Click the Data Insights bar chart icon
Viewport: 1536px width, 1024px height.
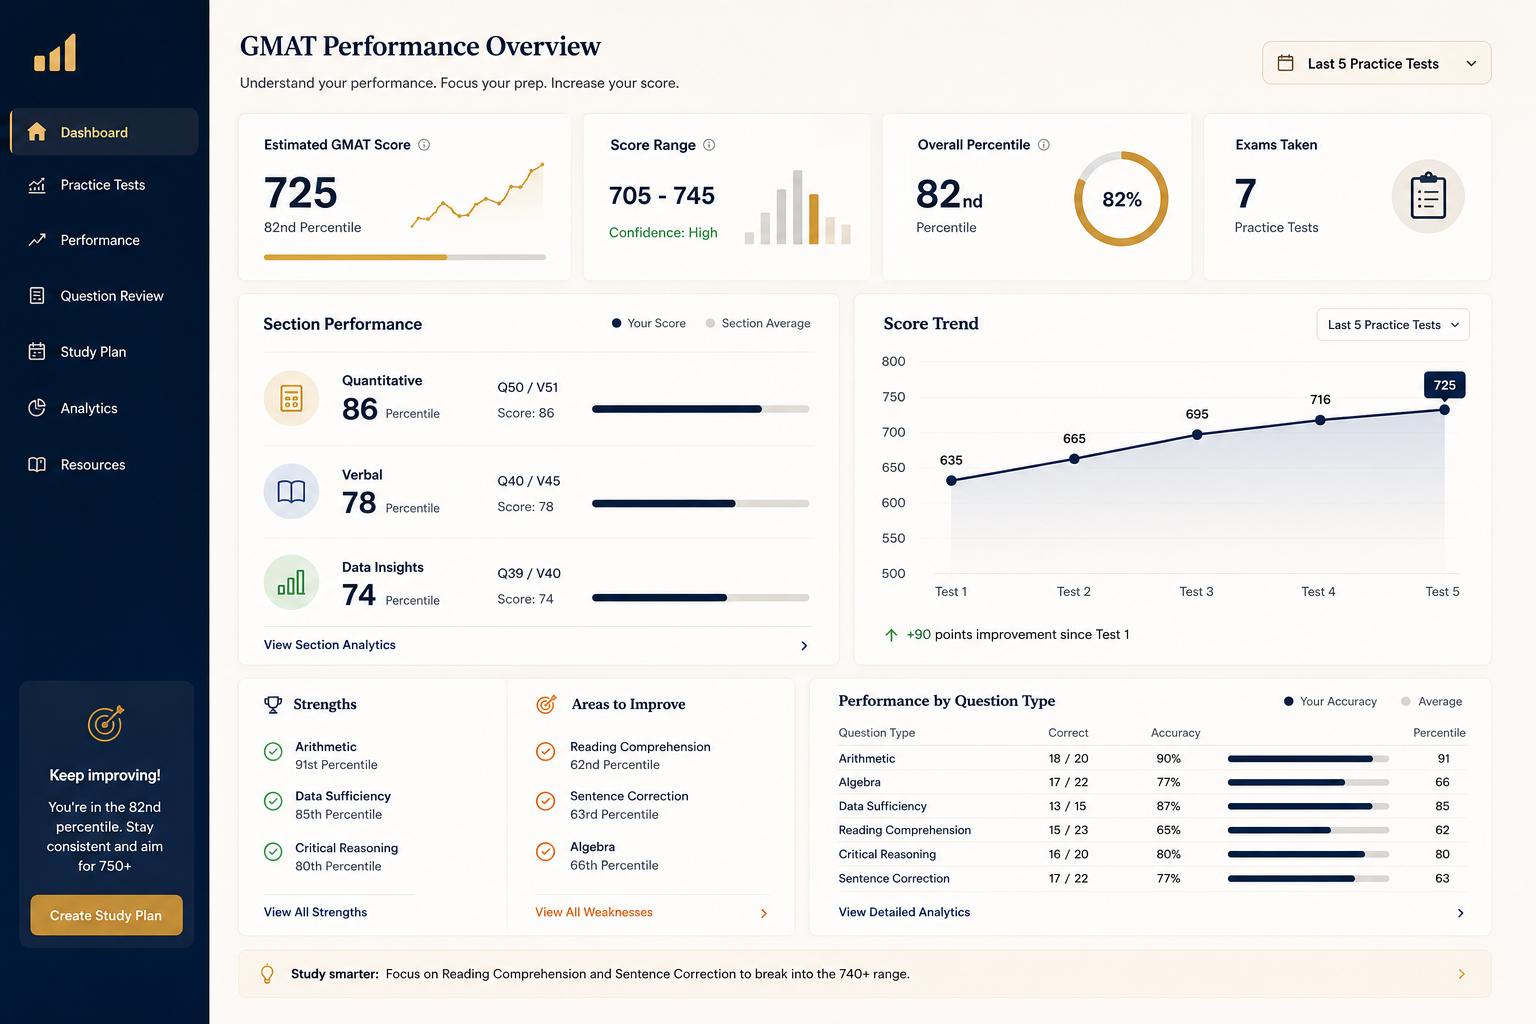(291, 582)
